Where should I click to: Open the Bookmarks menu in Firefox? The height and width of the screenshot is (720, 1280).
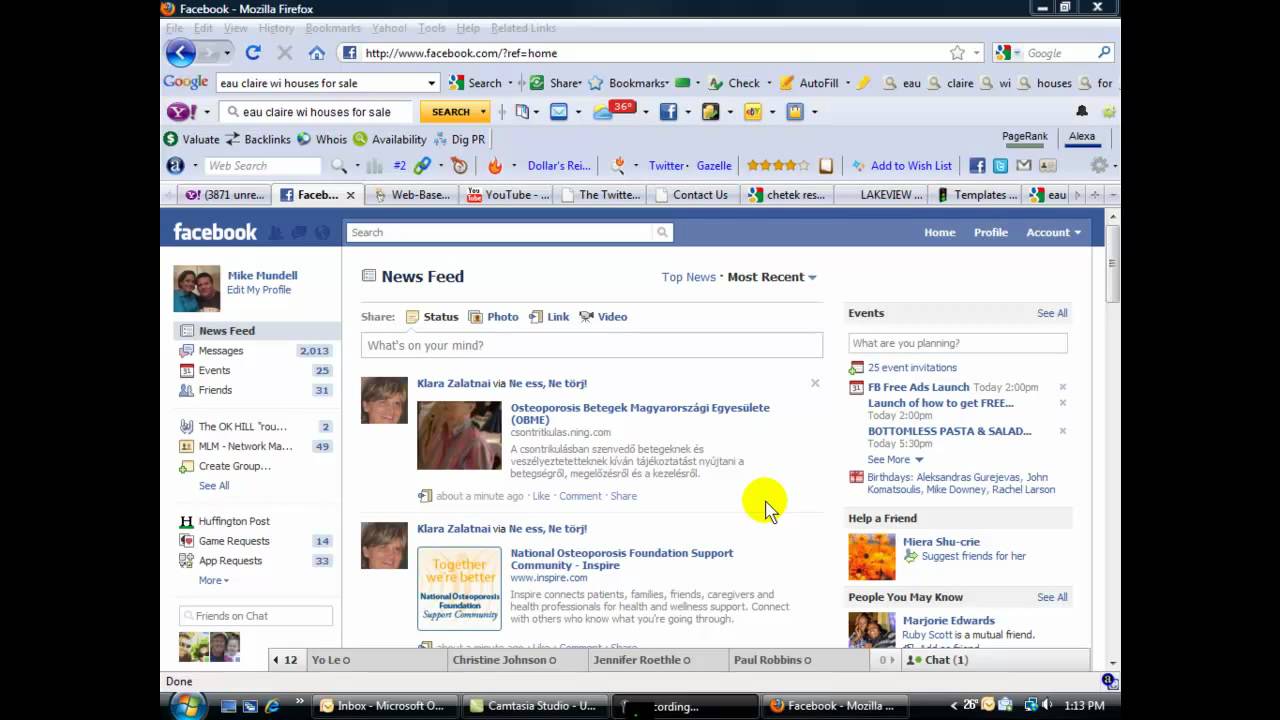[x=333, y=28]
